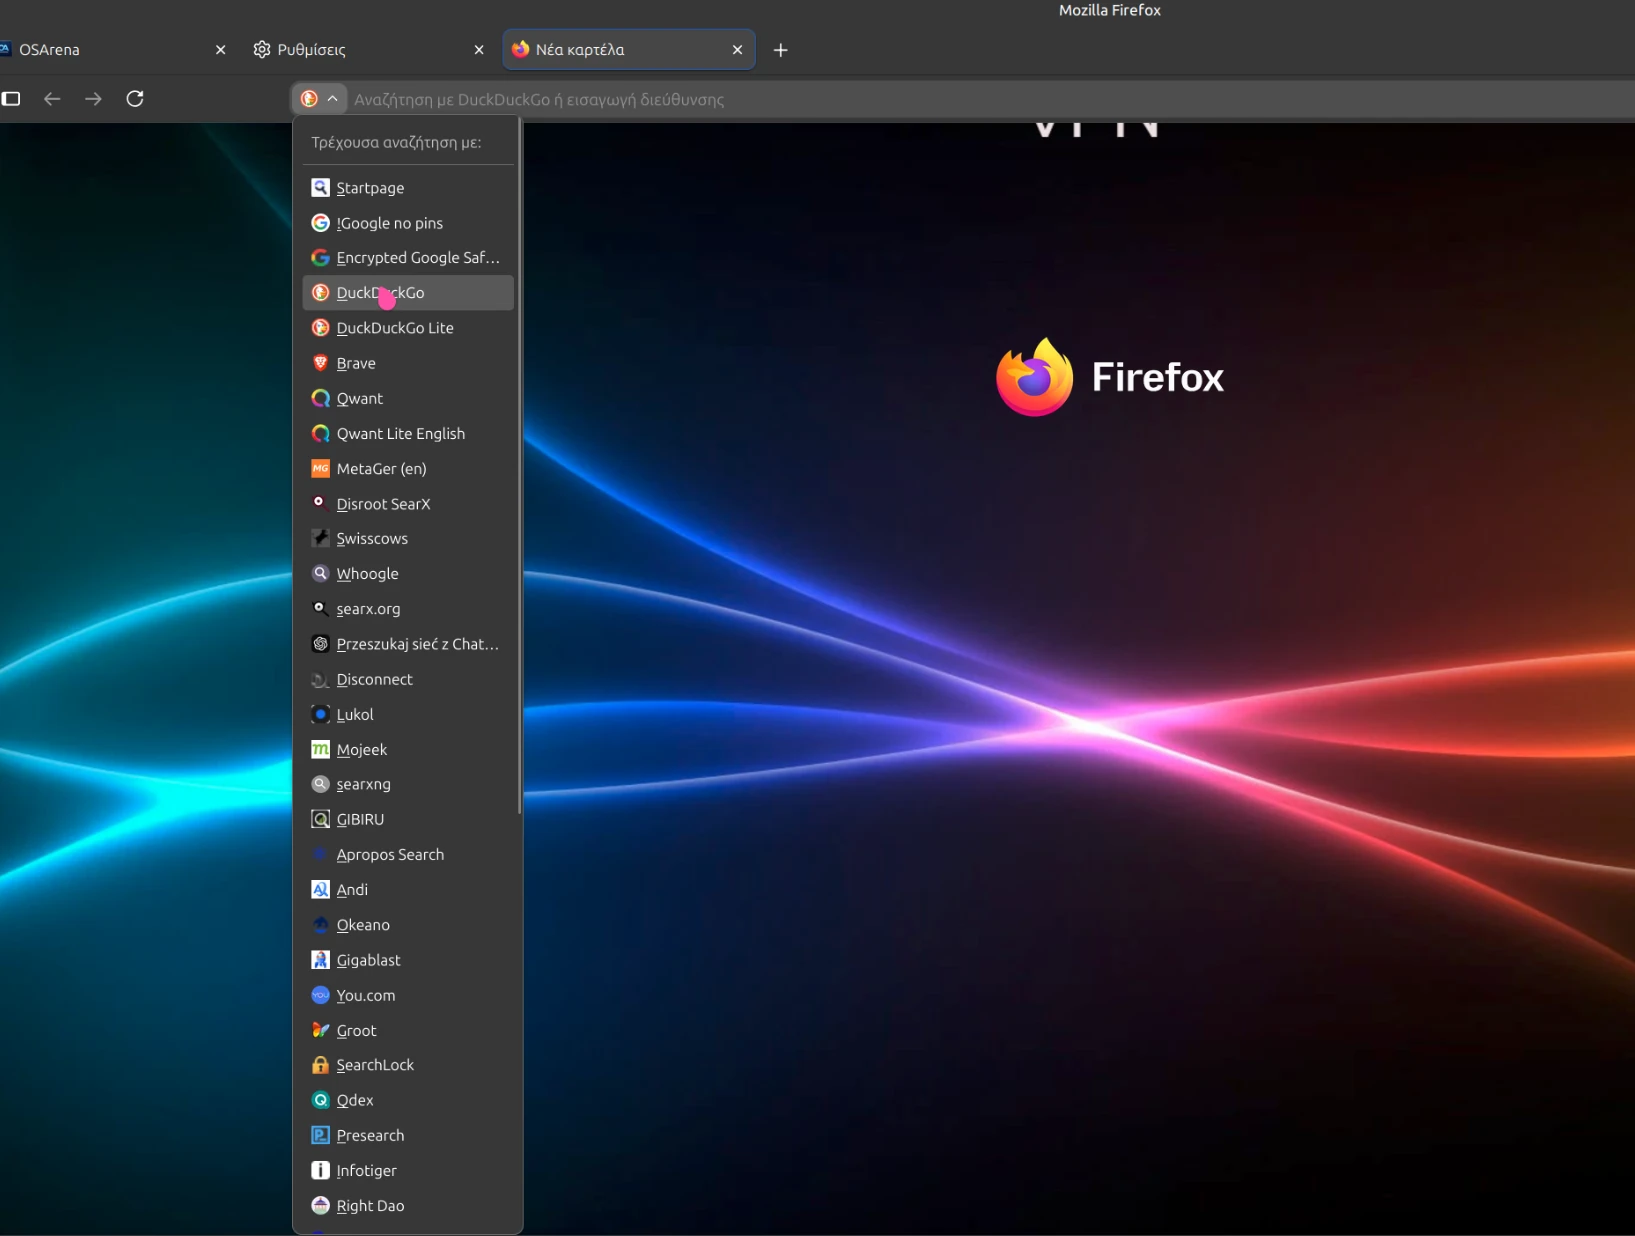The width and height of the screenshot is (1635, 1236).
Task: Click the reload page icon
Action: click(x=135, y=98)
